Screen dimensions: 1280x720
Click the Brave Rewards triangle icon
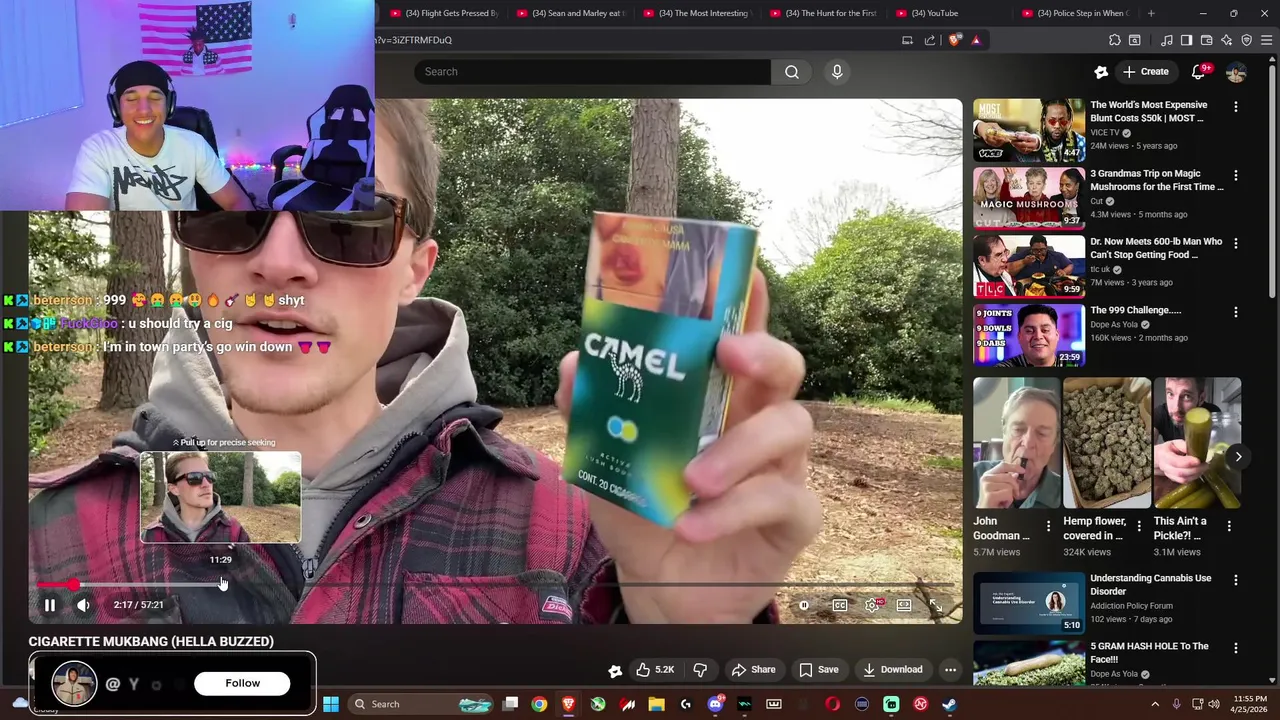tap(976, 40)
